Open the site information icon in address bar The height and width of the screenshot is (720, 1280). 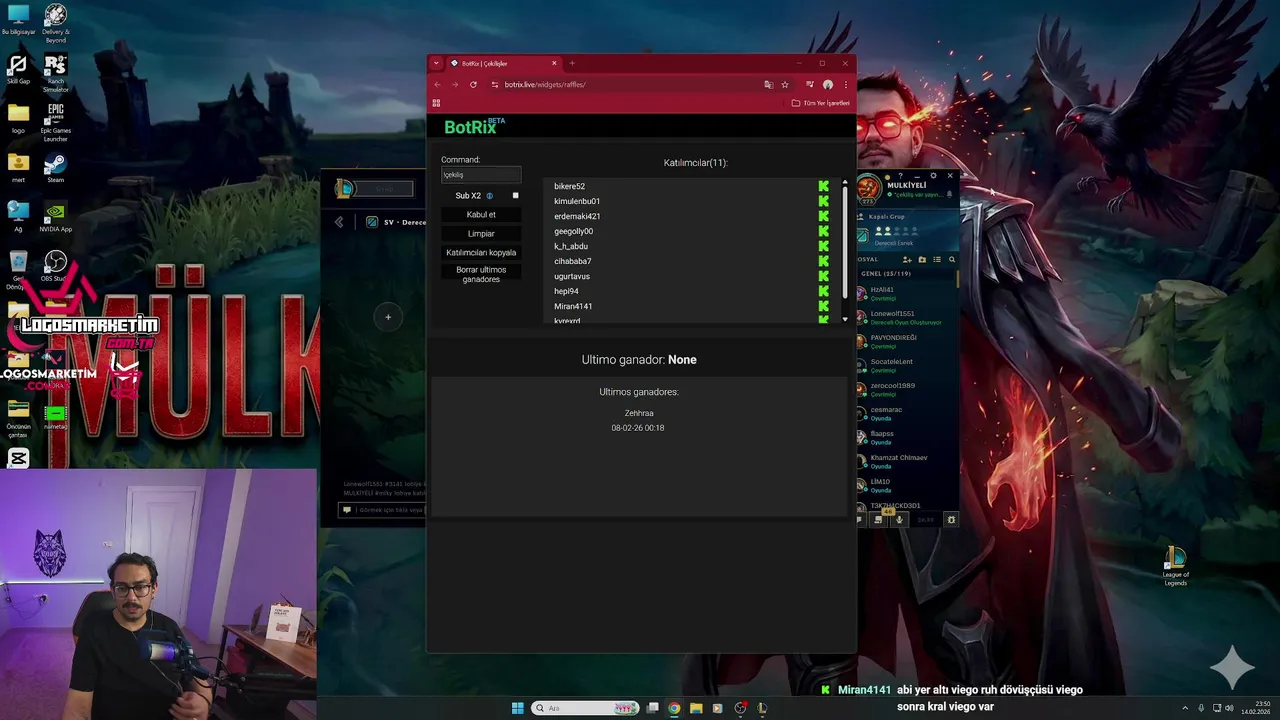pos(494,85)
